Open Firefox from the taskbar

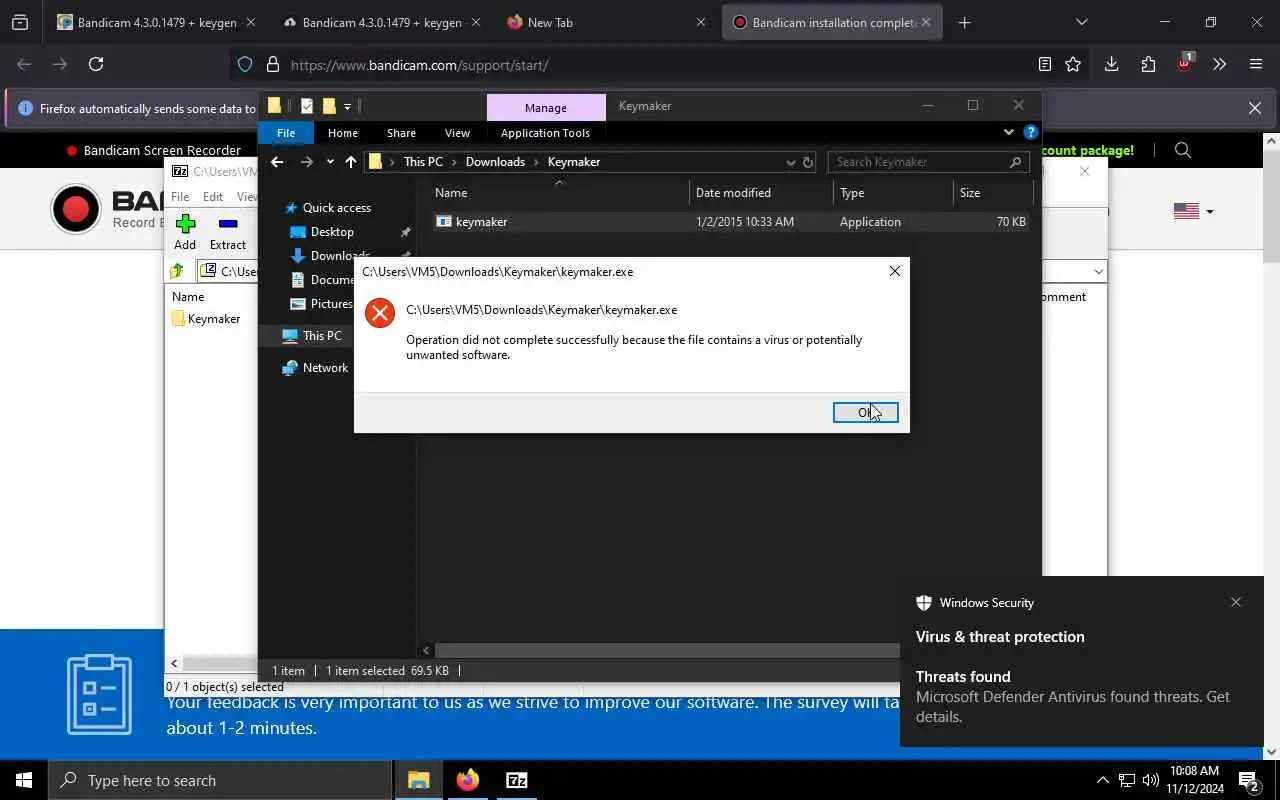467,780
